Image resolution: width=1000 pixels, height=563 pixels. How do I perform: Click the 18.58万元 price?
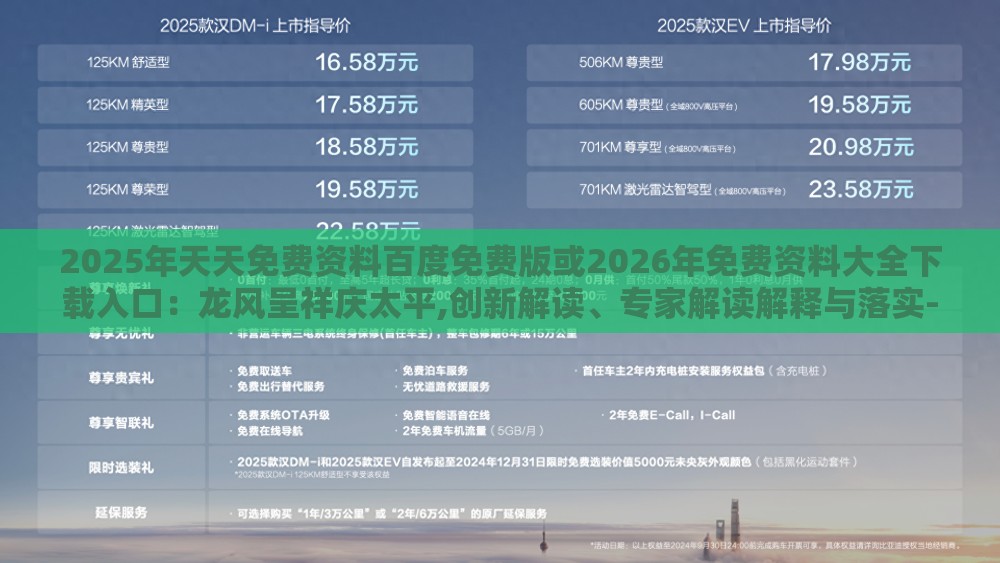click(x=367, y=147)
